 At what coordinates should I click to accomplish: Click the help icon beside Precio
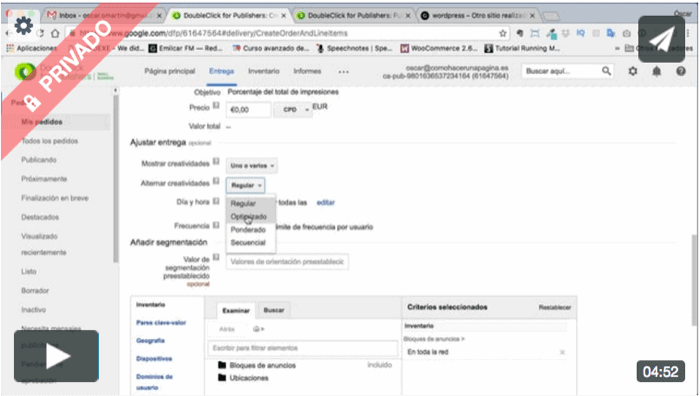pyautogui.click(x=216, y=105)
